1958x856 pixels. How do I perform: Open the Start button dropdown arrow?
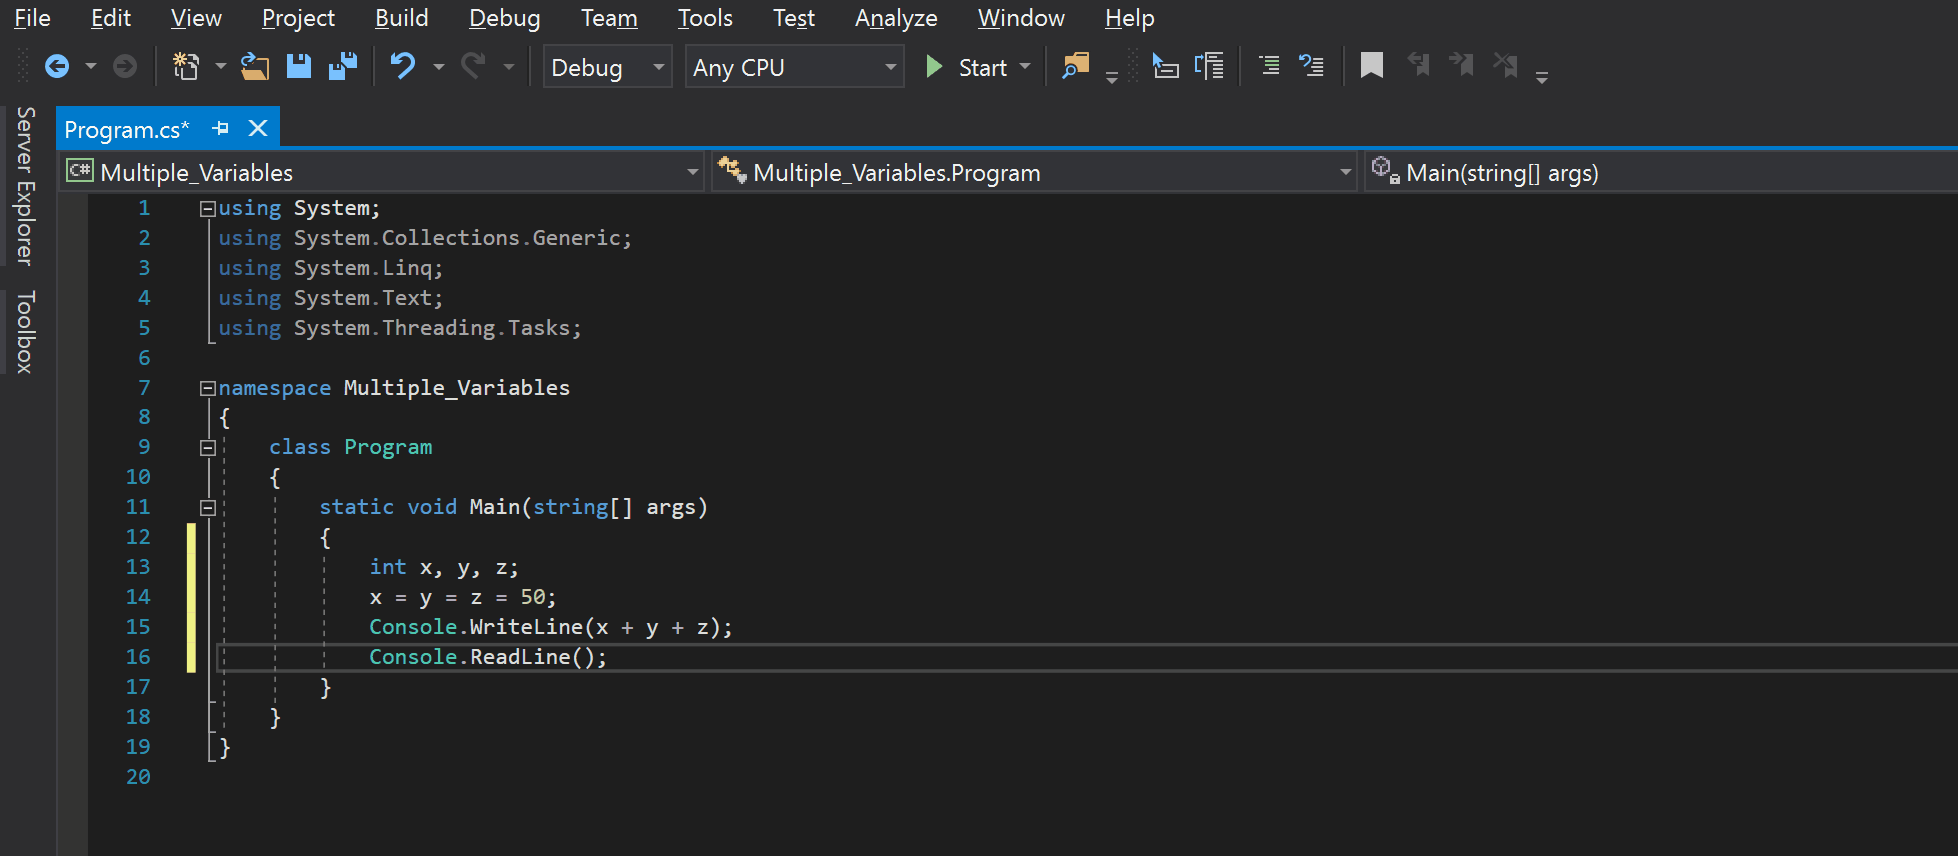(1025, 67)
